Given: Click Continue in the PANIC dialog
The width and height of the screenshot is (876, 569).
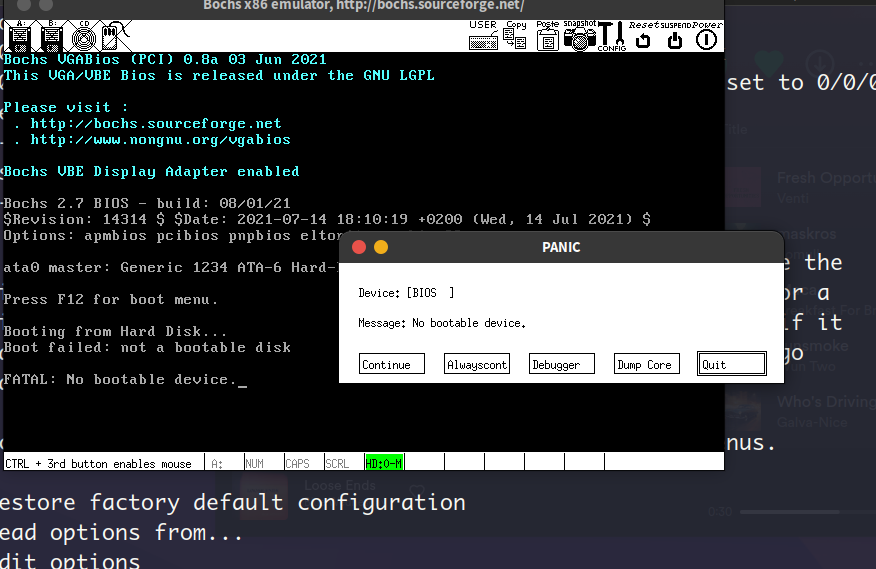Looking at the screenshot, I should click(392, 364).
